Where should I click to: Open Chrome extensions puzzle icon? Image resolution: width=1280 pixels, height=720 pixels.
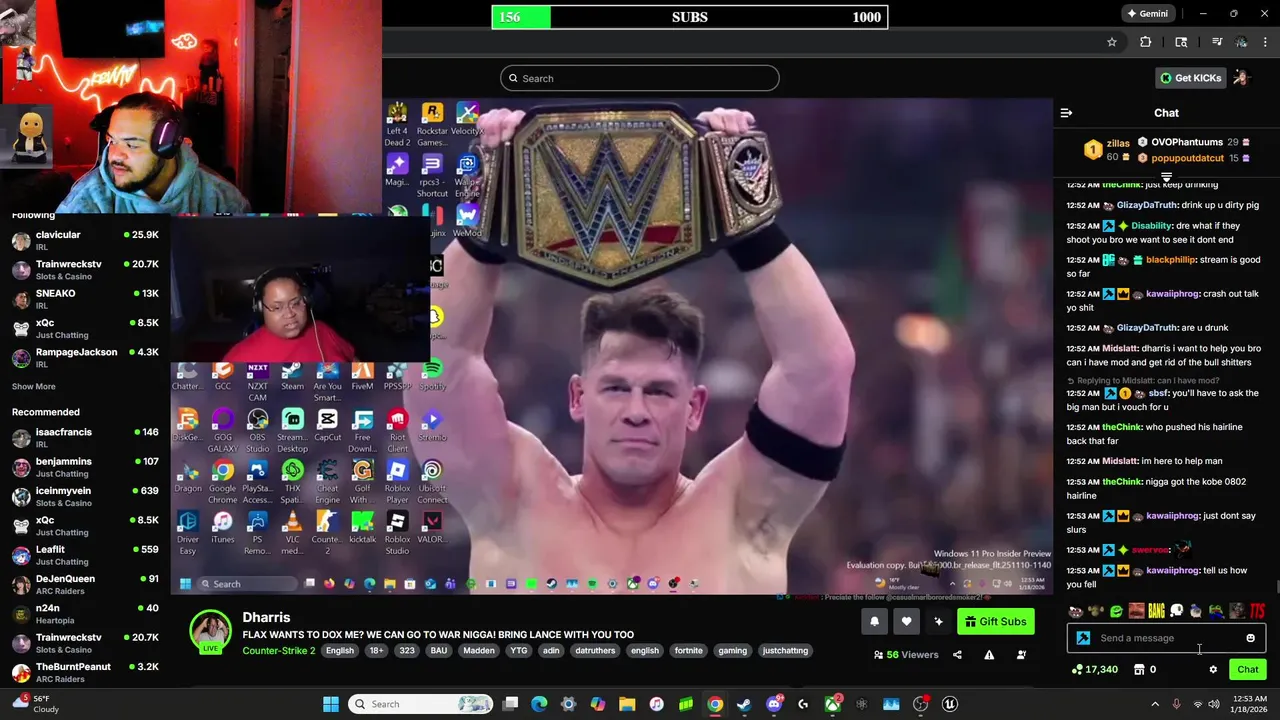click(x=1146, y=42)
